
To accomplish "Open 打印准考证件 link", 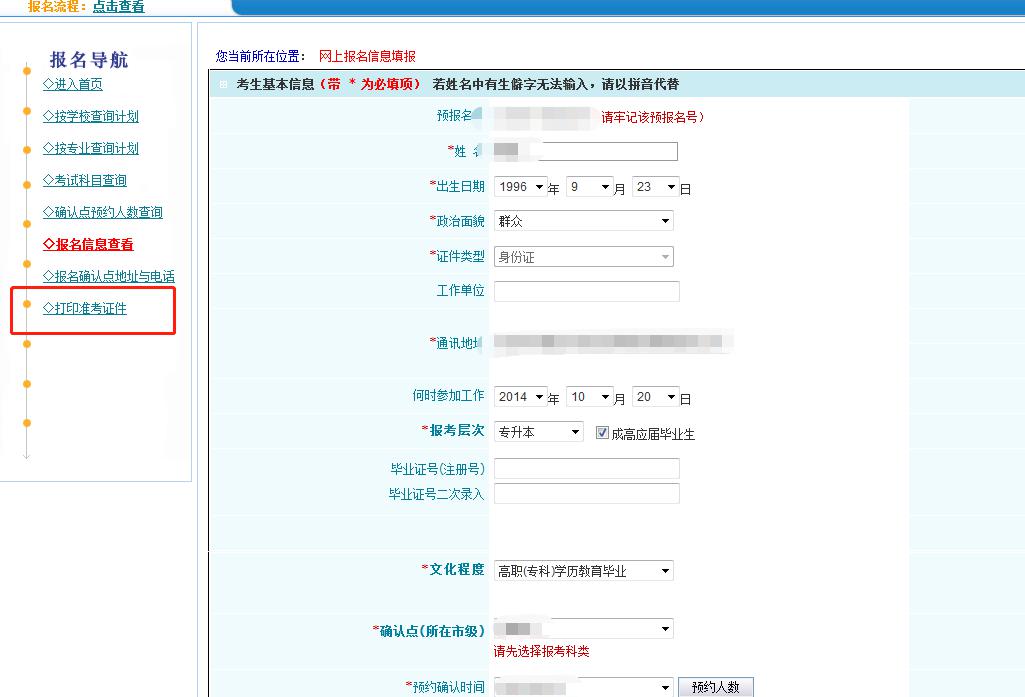I will [85, 309].
